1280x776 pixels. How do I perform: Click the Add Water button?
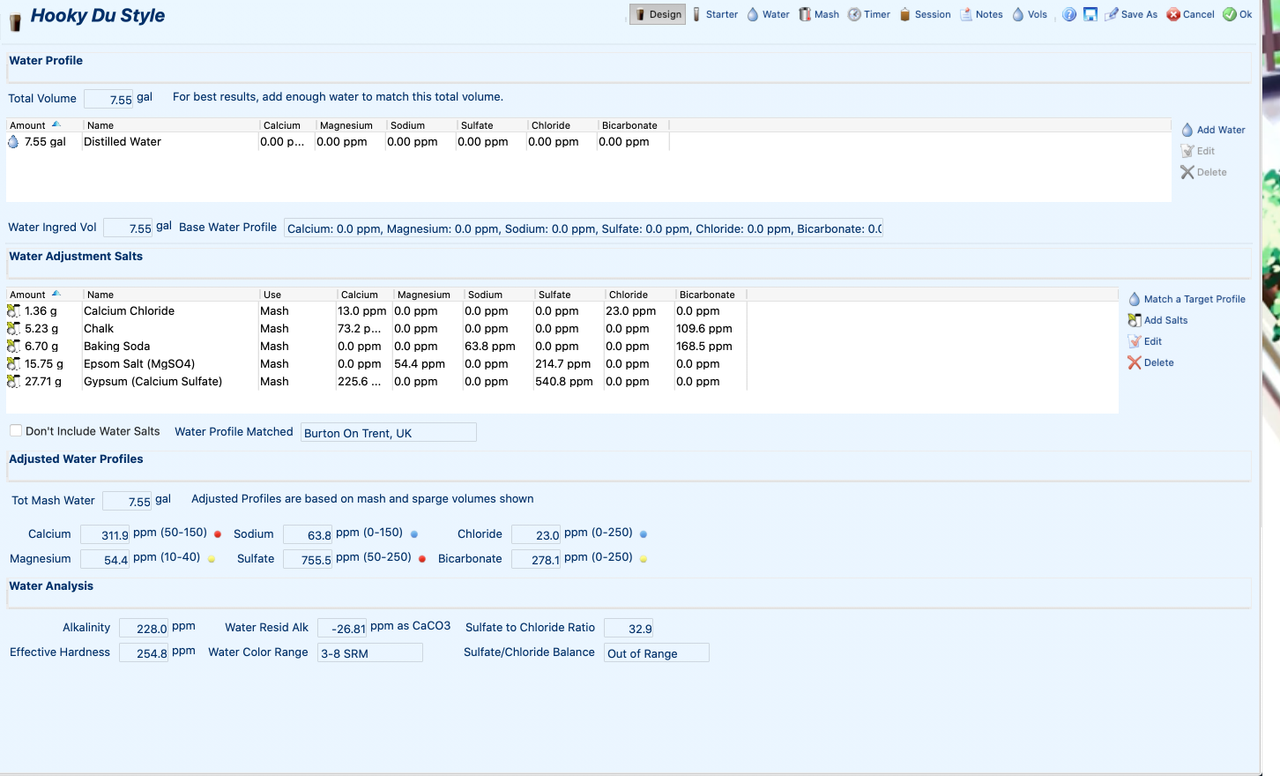1213,130
